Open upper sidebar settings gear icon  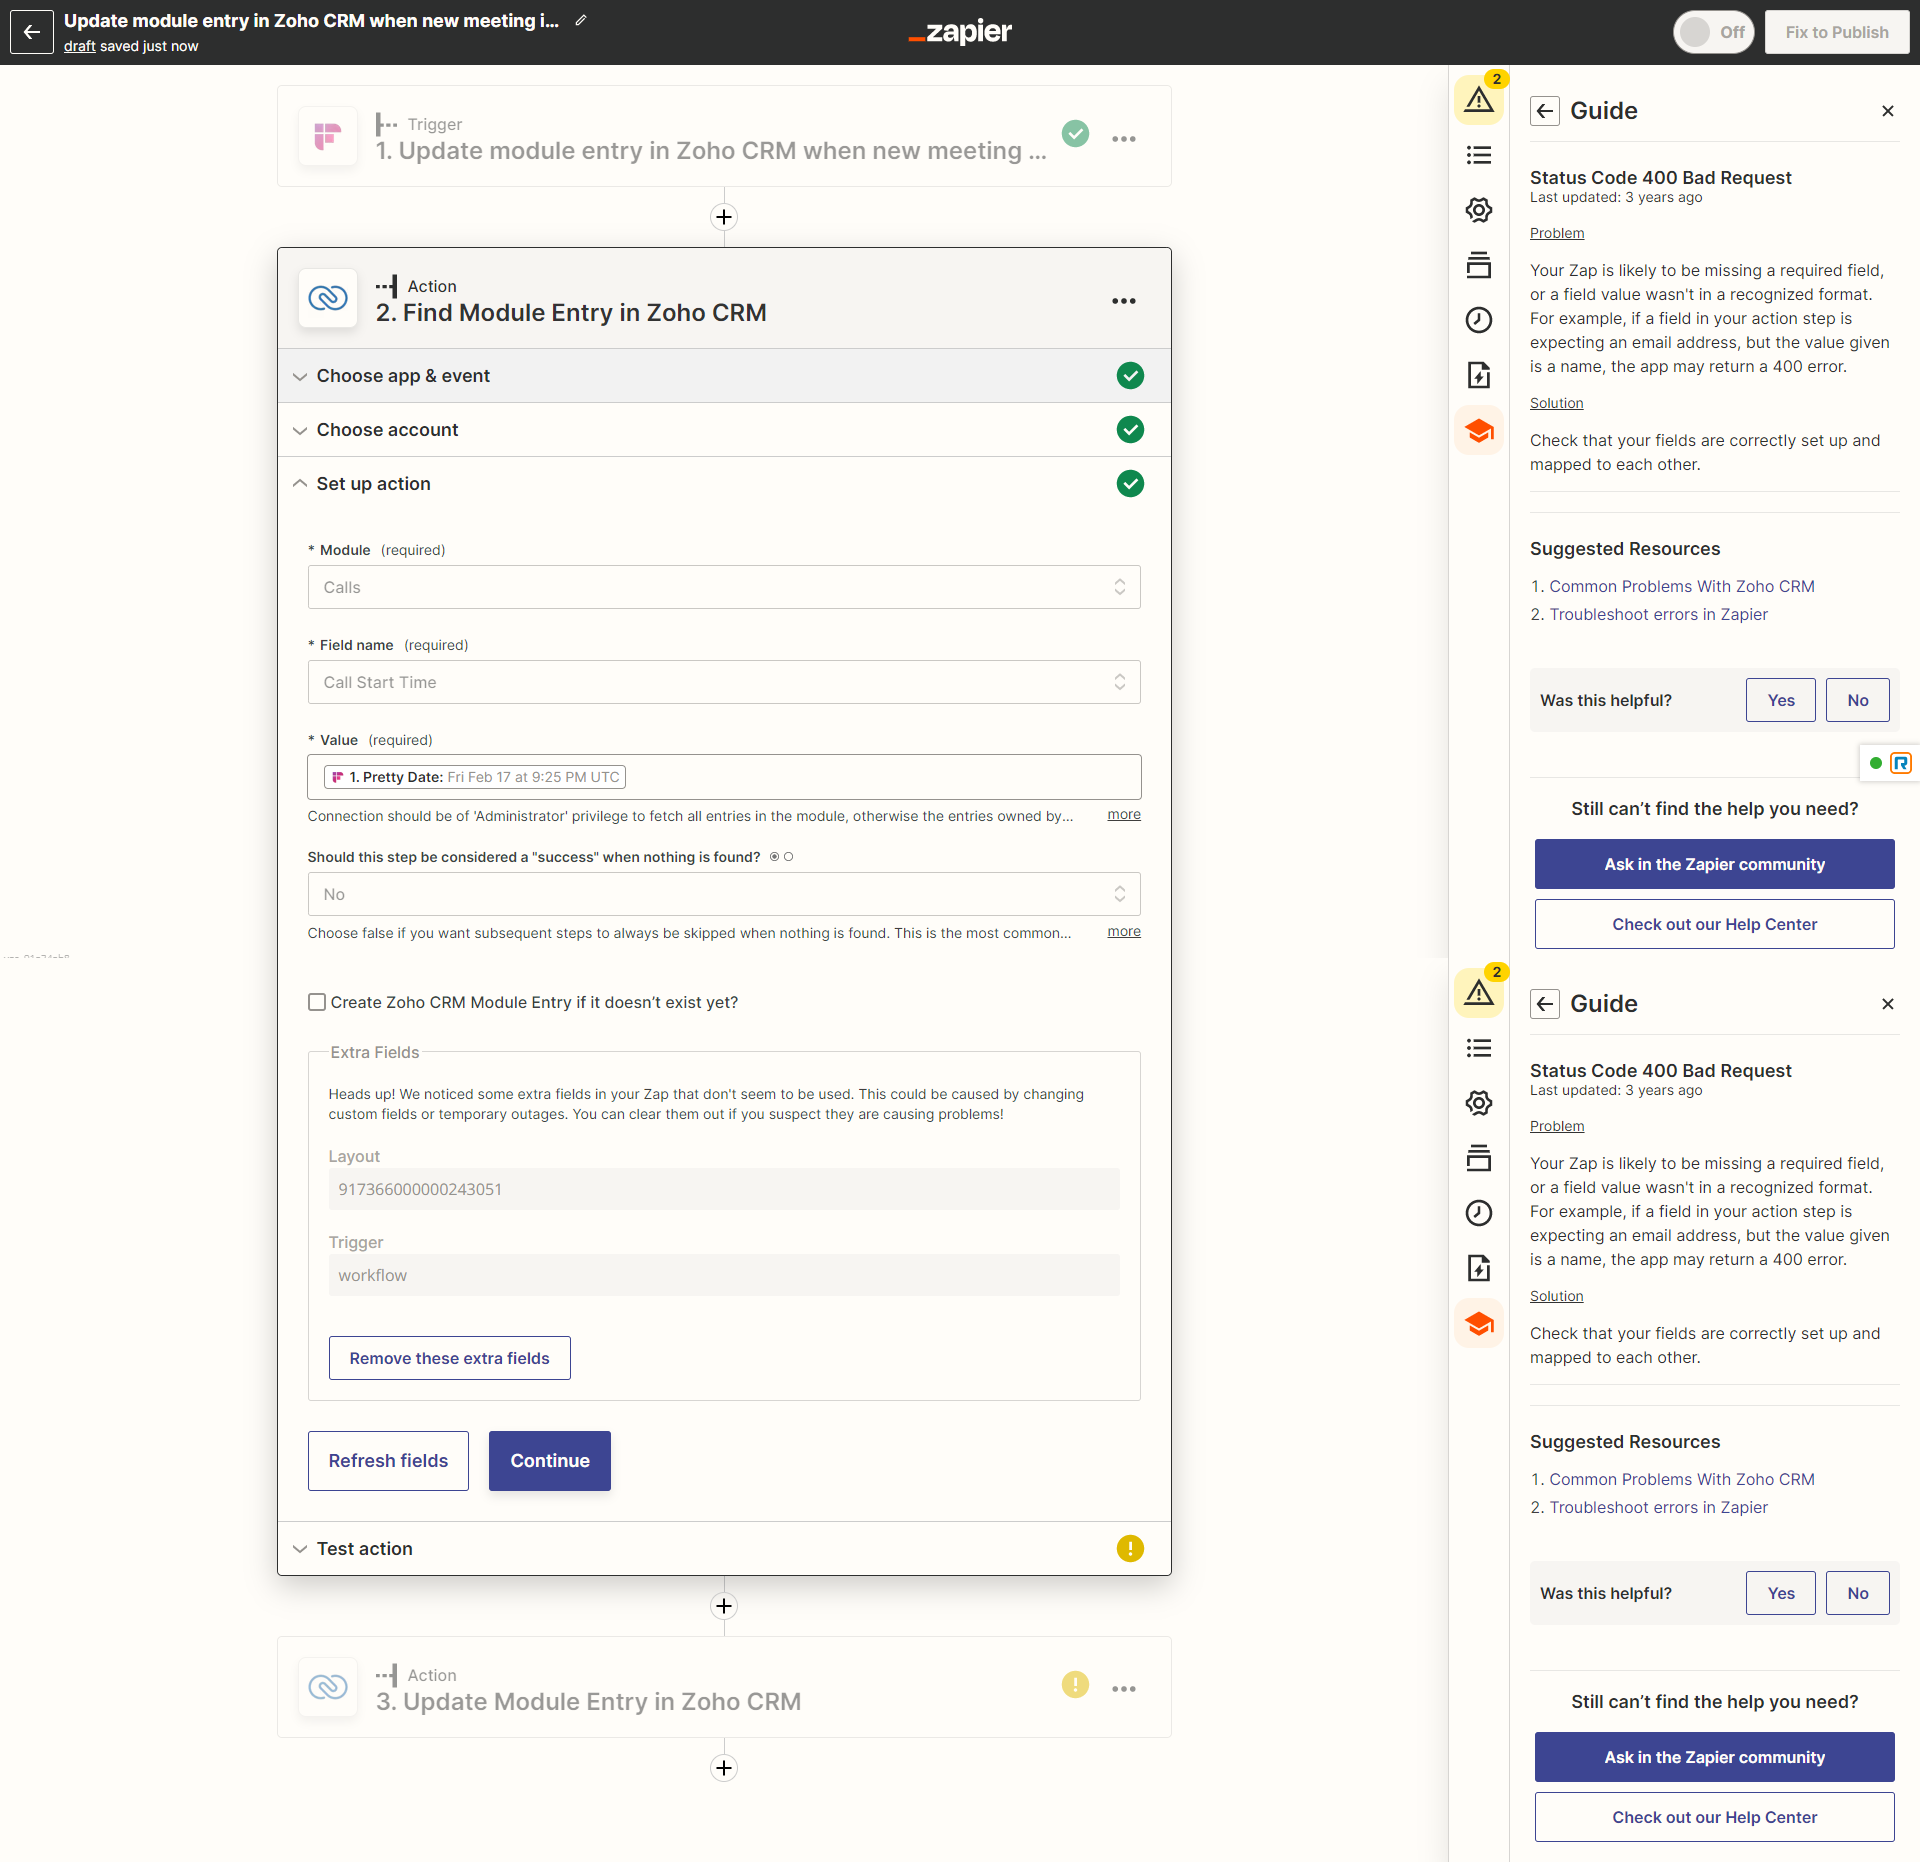click(1479, 210)
